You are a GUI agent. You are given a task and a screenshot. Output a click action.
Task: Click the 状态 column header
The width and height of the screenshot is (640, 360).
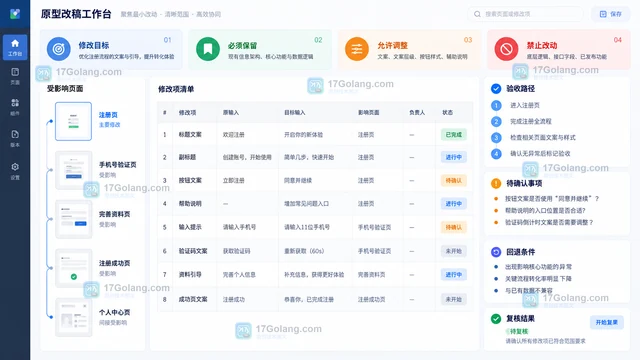tap(447, 112)
